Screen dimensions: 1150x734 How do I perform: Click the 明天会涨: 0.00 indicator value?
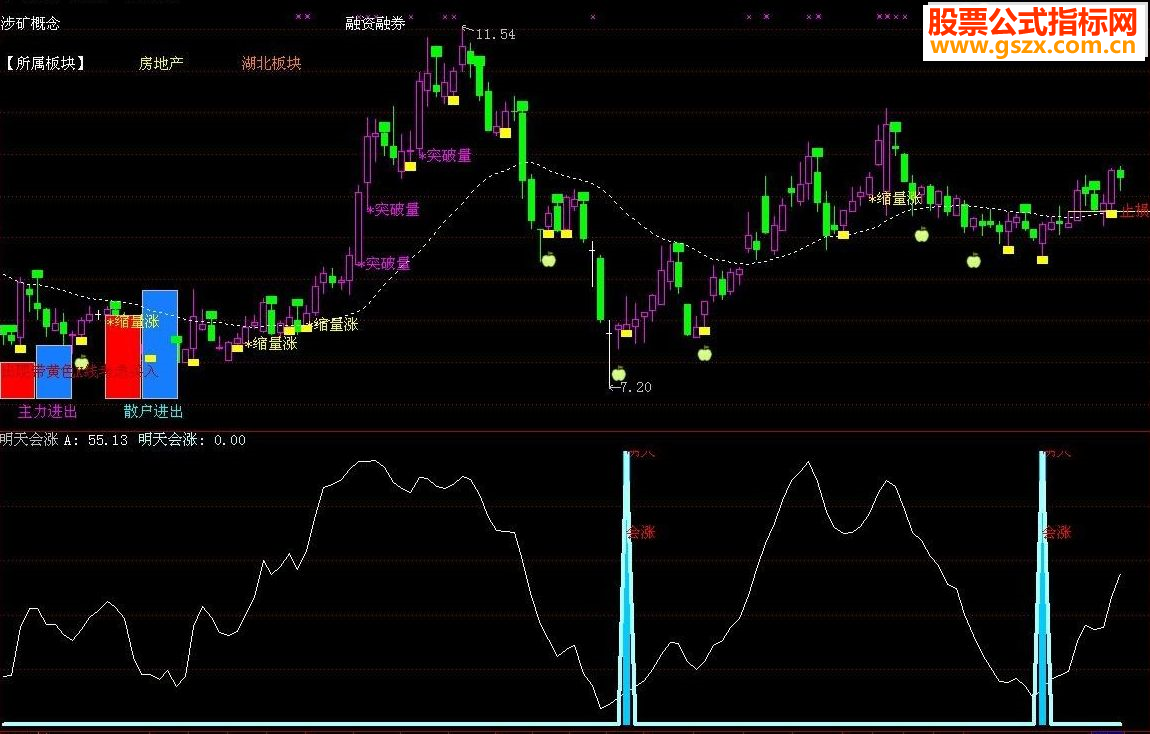(x=191, y=440)
